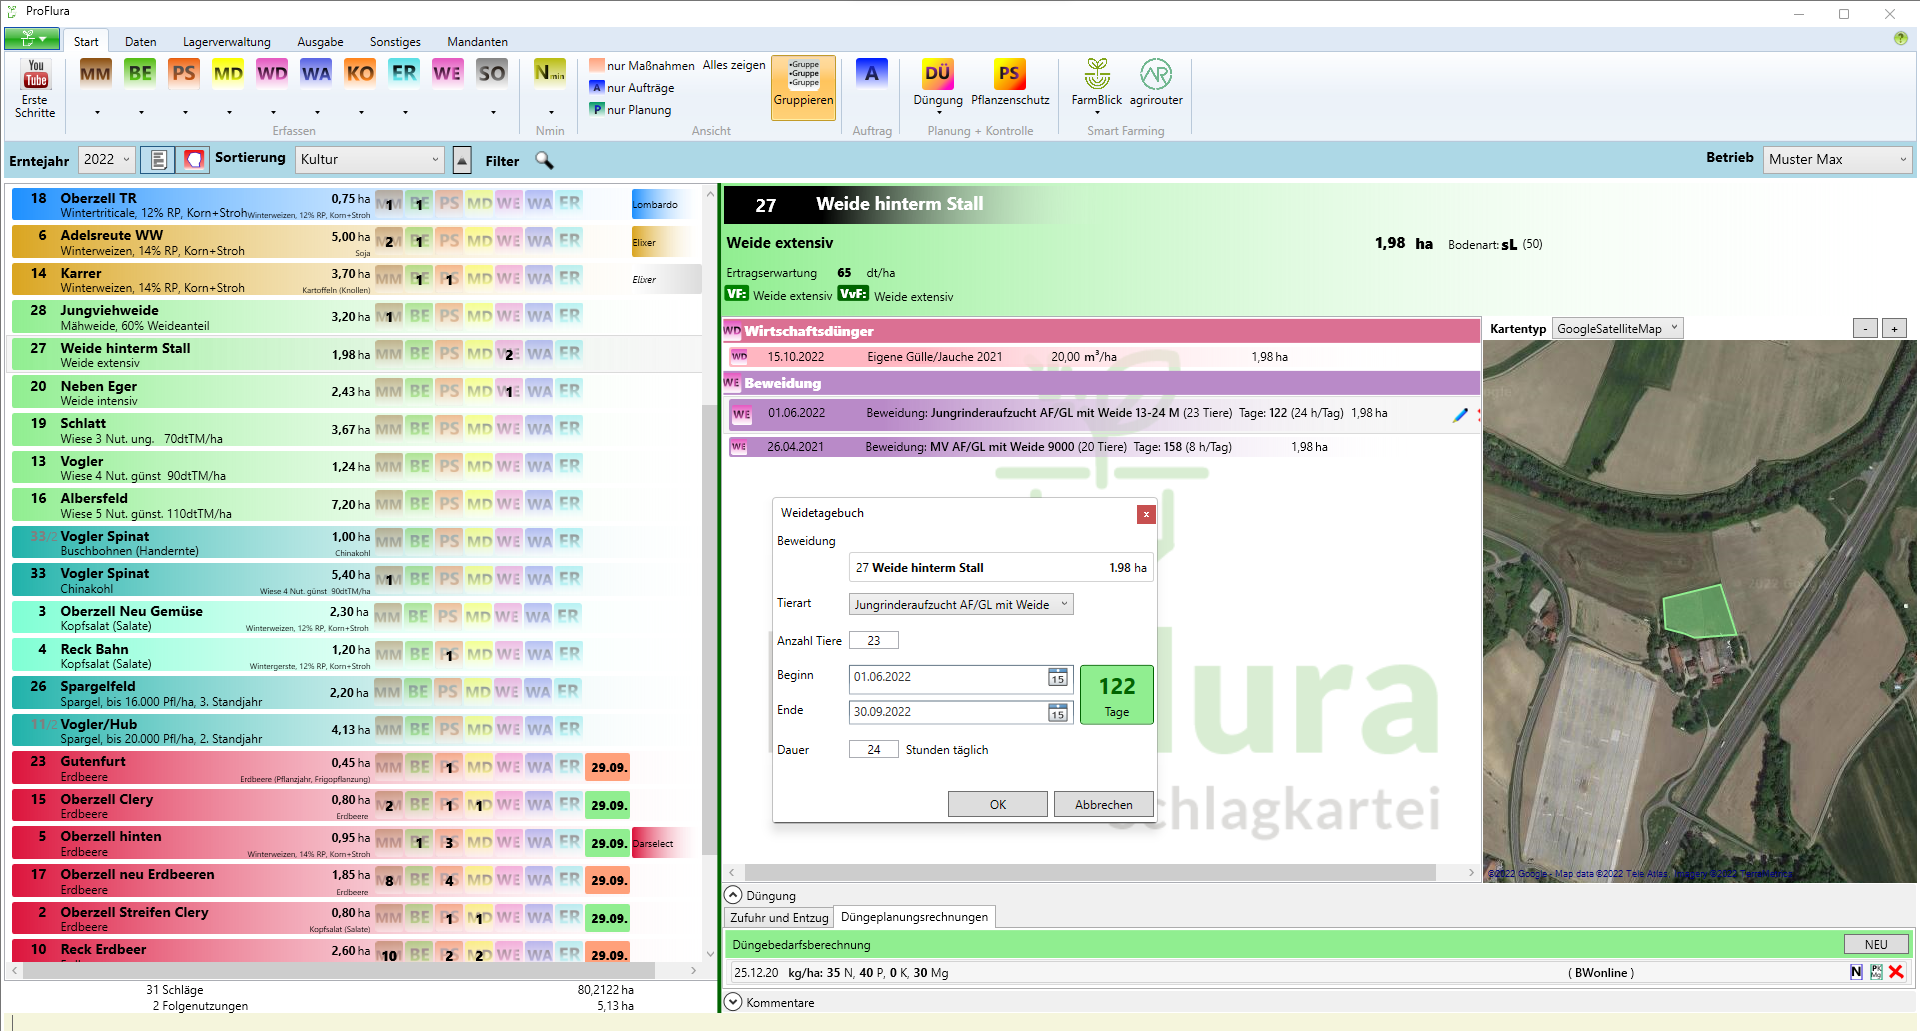1920x1031 pixels.
Task: Toggle the Gruppieren grouping button
Action: (x=803, y=87)
